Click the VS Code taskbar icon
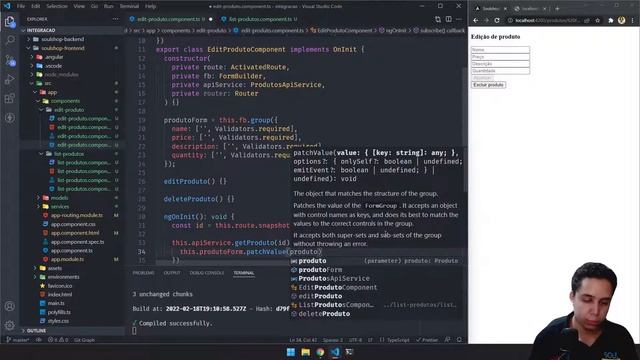The width and height of the screenshot is (640, 360). click(x=335, y=352)
